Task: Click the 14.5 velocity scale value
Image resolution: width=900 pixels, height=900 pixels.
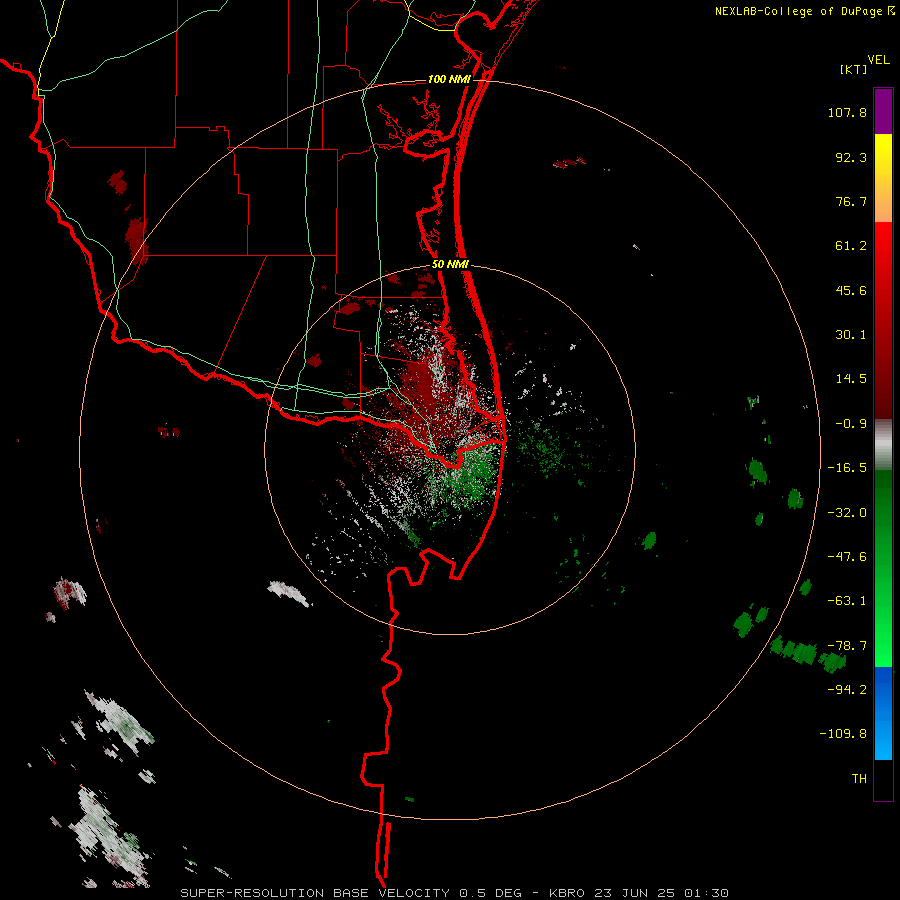Action: 851,379
